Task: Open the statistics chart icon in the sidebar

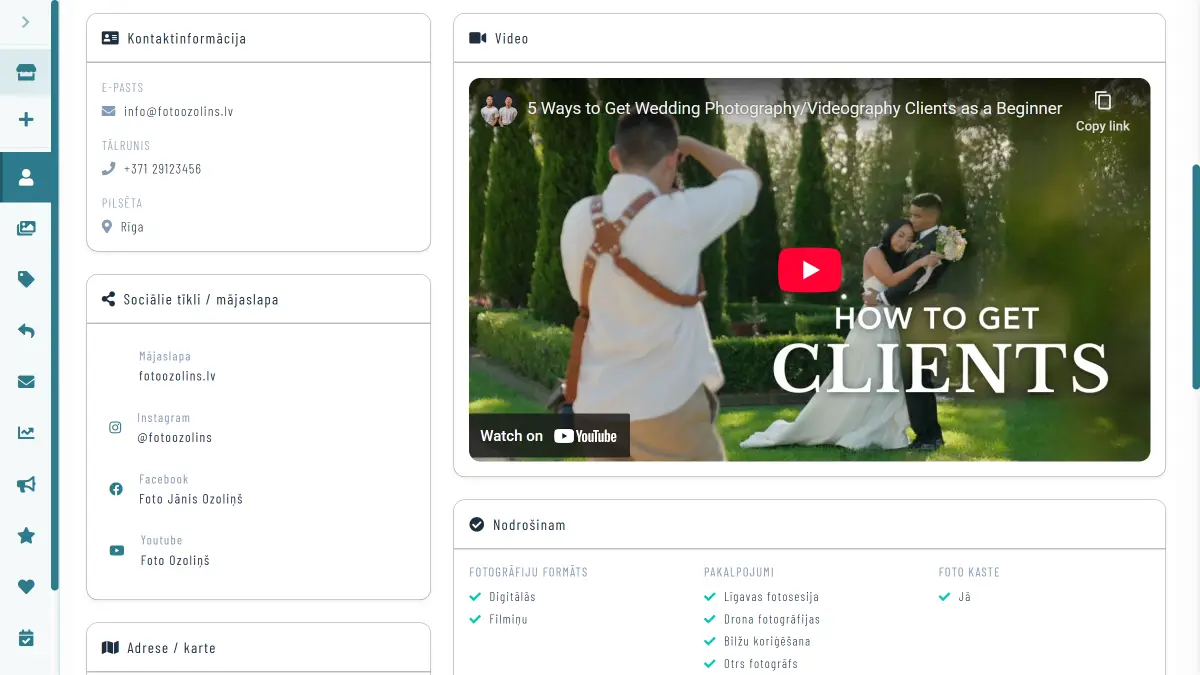Action: coord(26,433)
